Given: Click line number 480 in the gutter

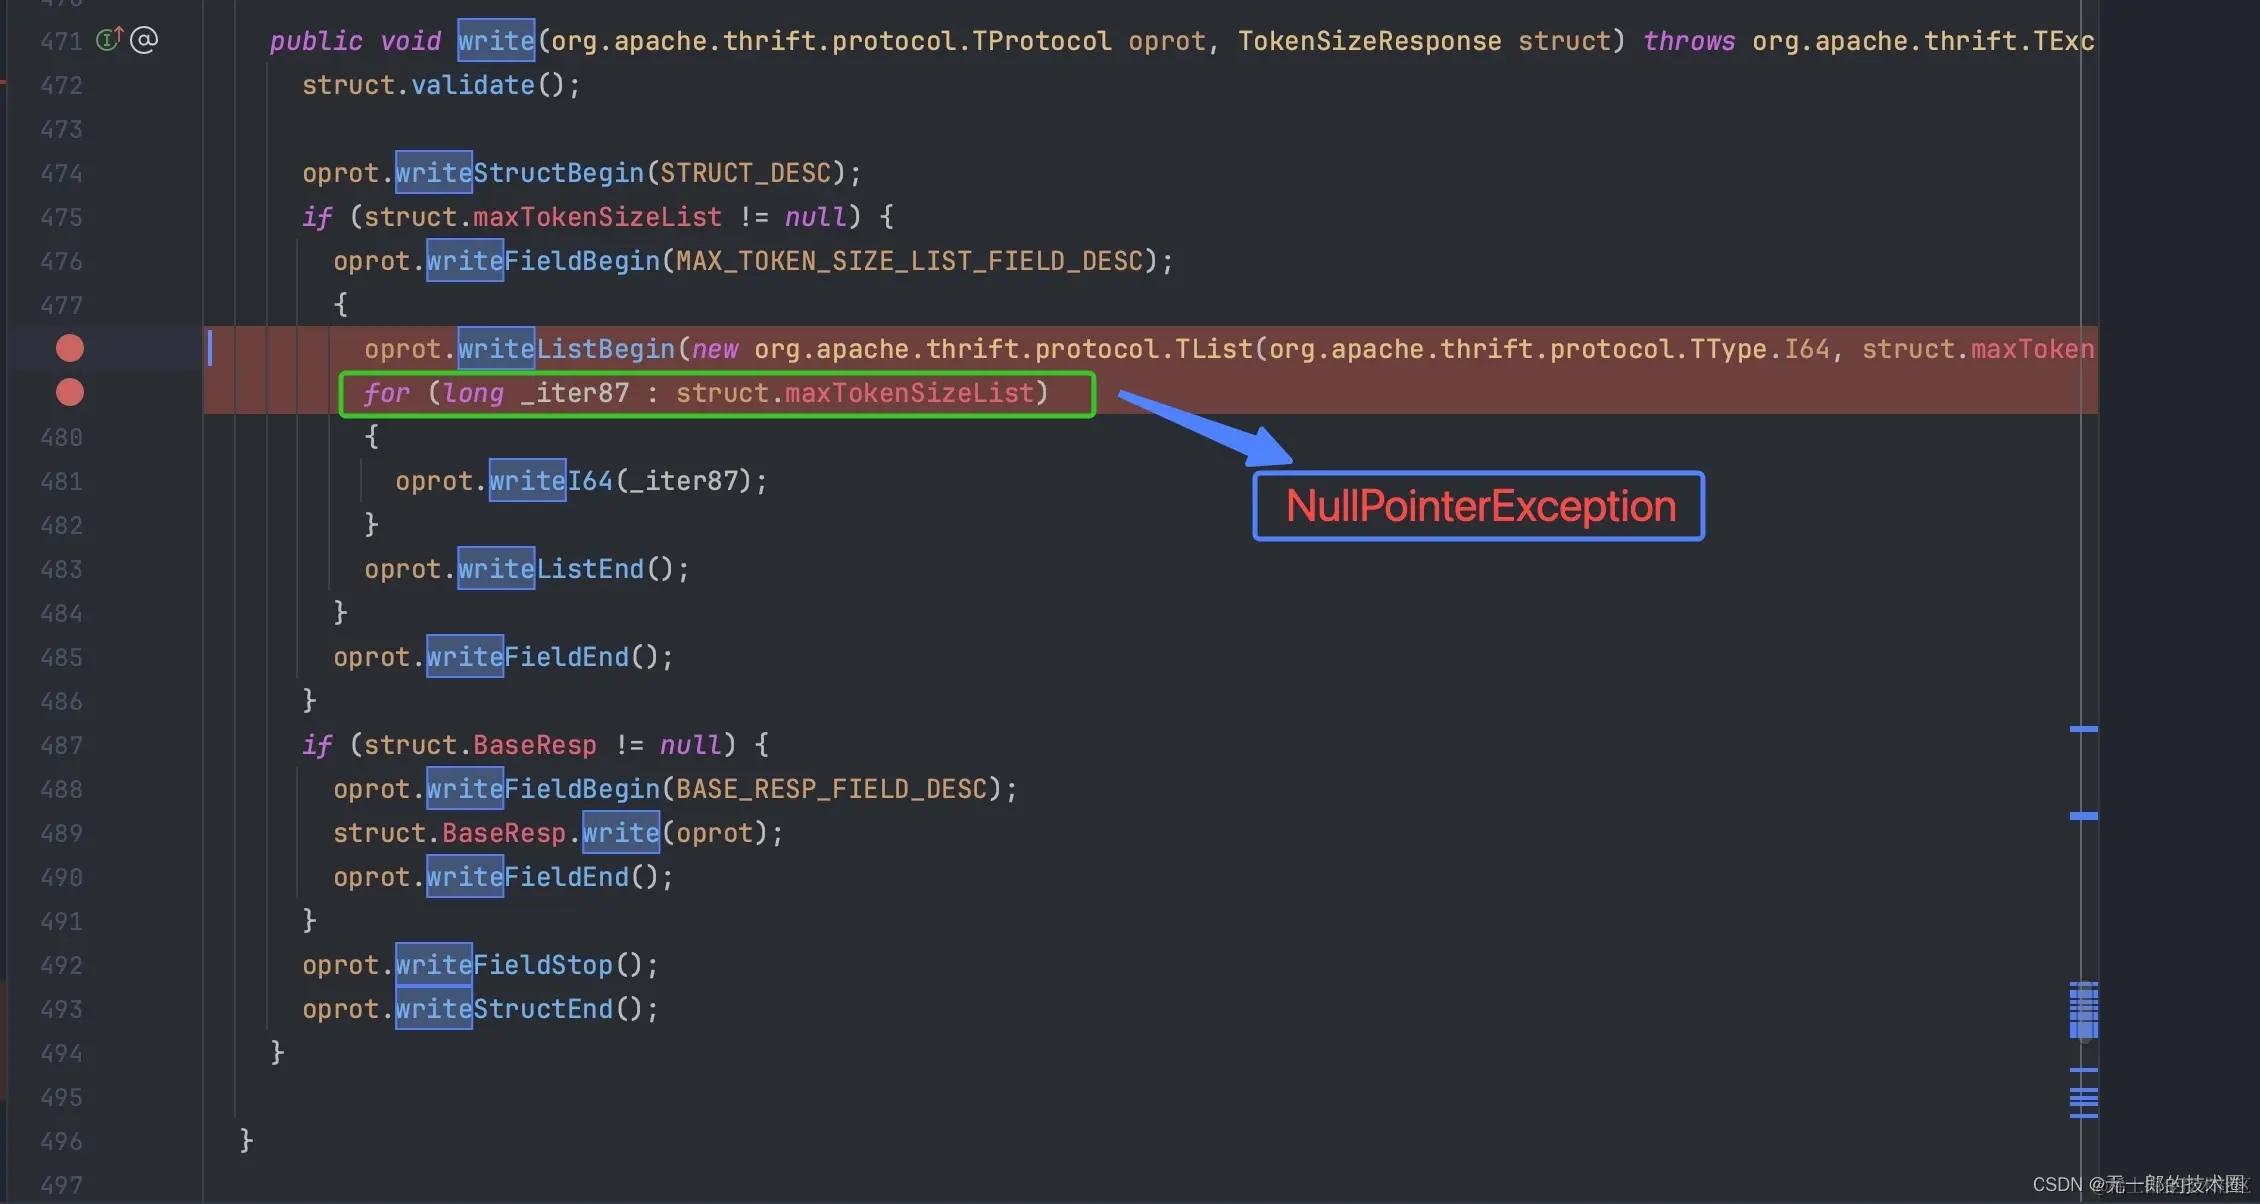Looking at the screenshot, I should (x=61, y=437).
